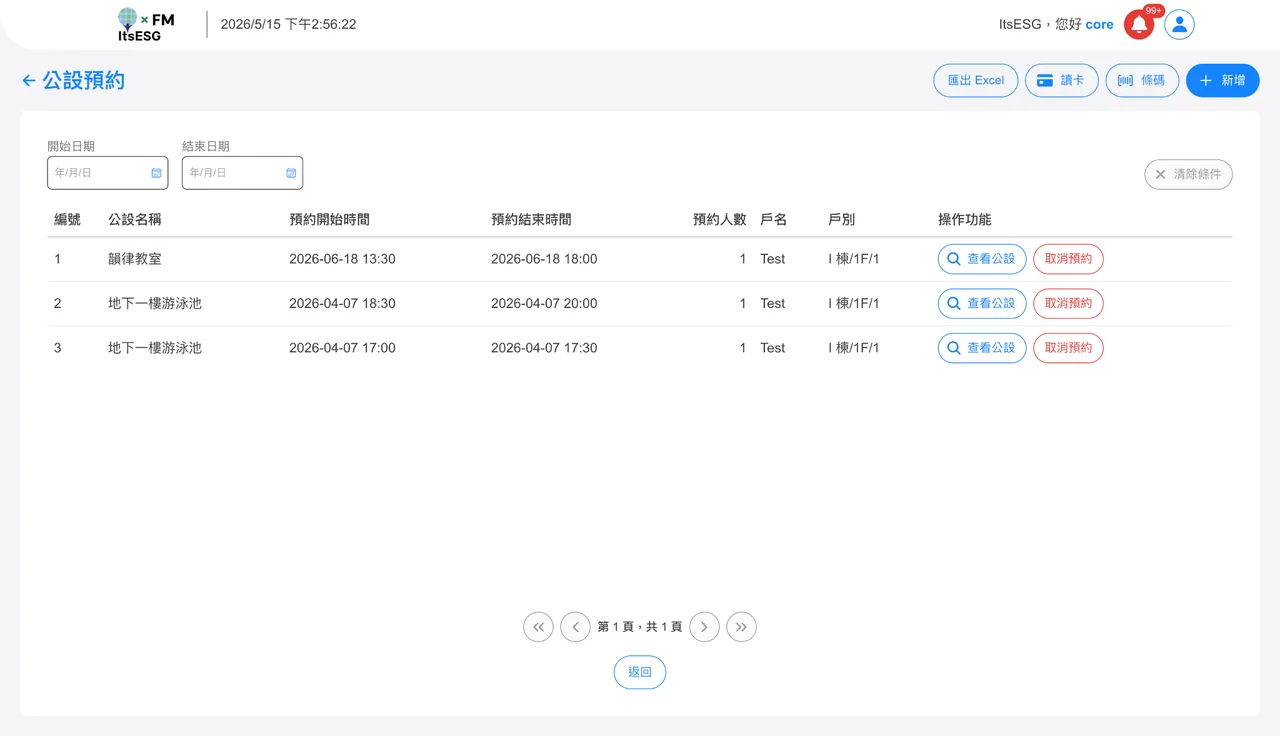The width and height of the screenshot is (1280, 736).
Task: Cancel the 2026-04-07 17:00 swimming pool reservation
Action: (1068, 348)
